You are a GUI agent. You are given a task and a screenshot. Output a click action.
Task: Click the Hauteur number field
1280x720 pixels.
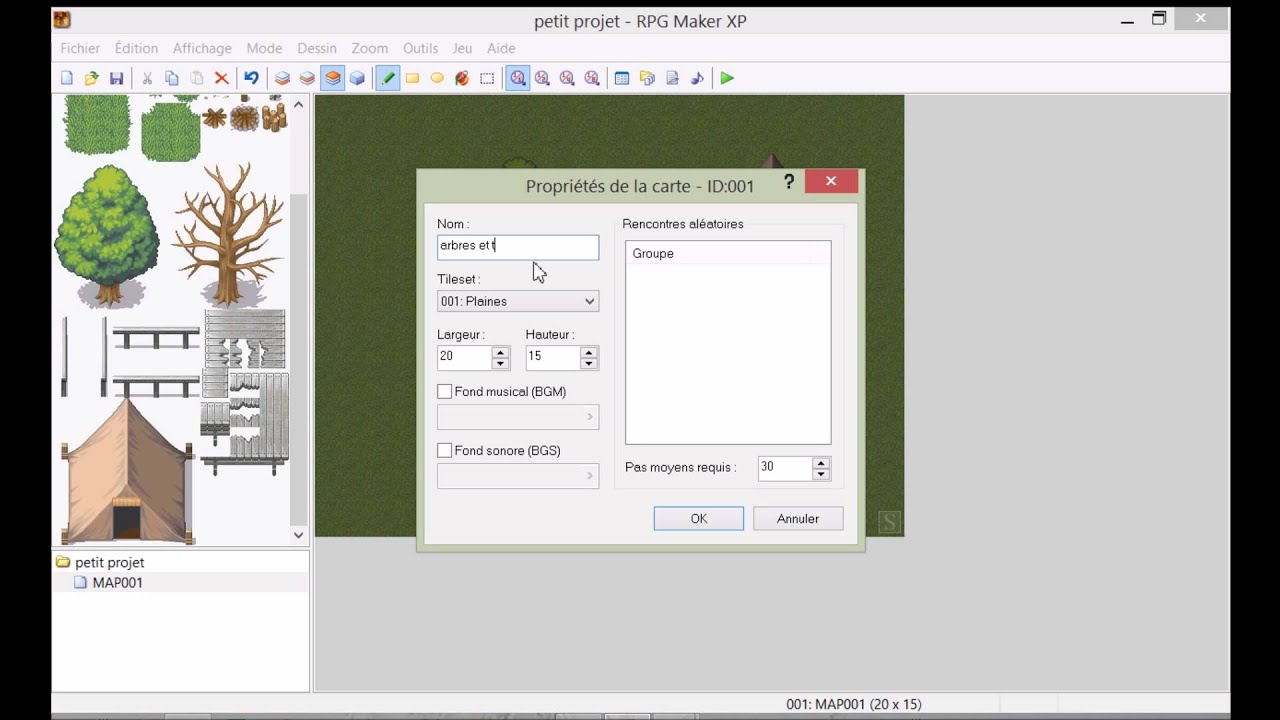553,357
